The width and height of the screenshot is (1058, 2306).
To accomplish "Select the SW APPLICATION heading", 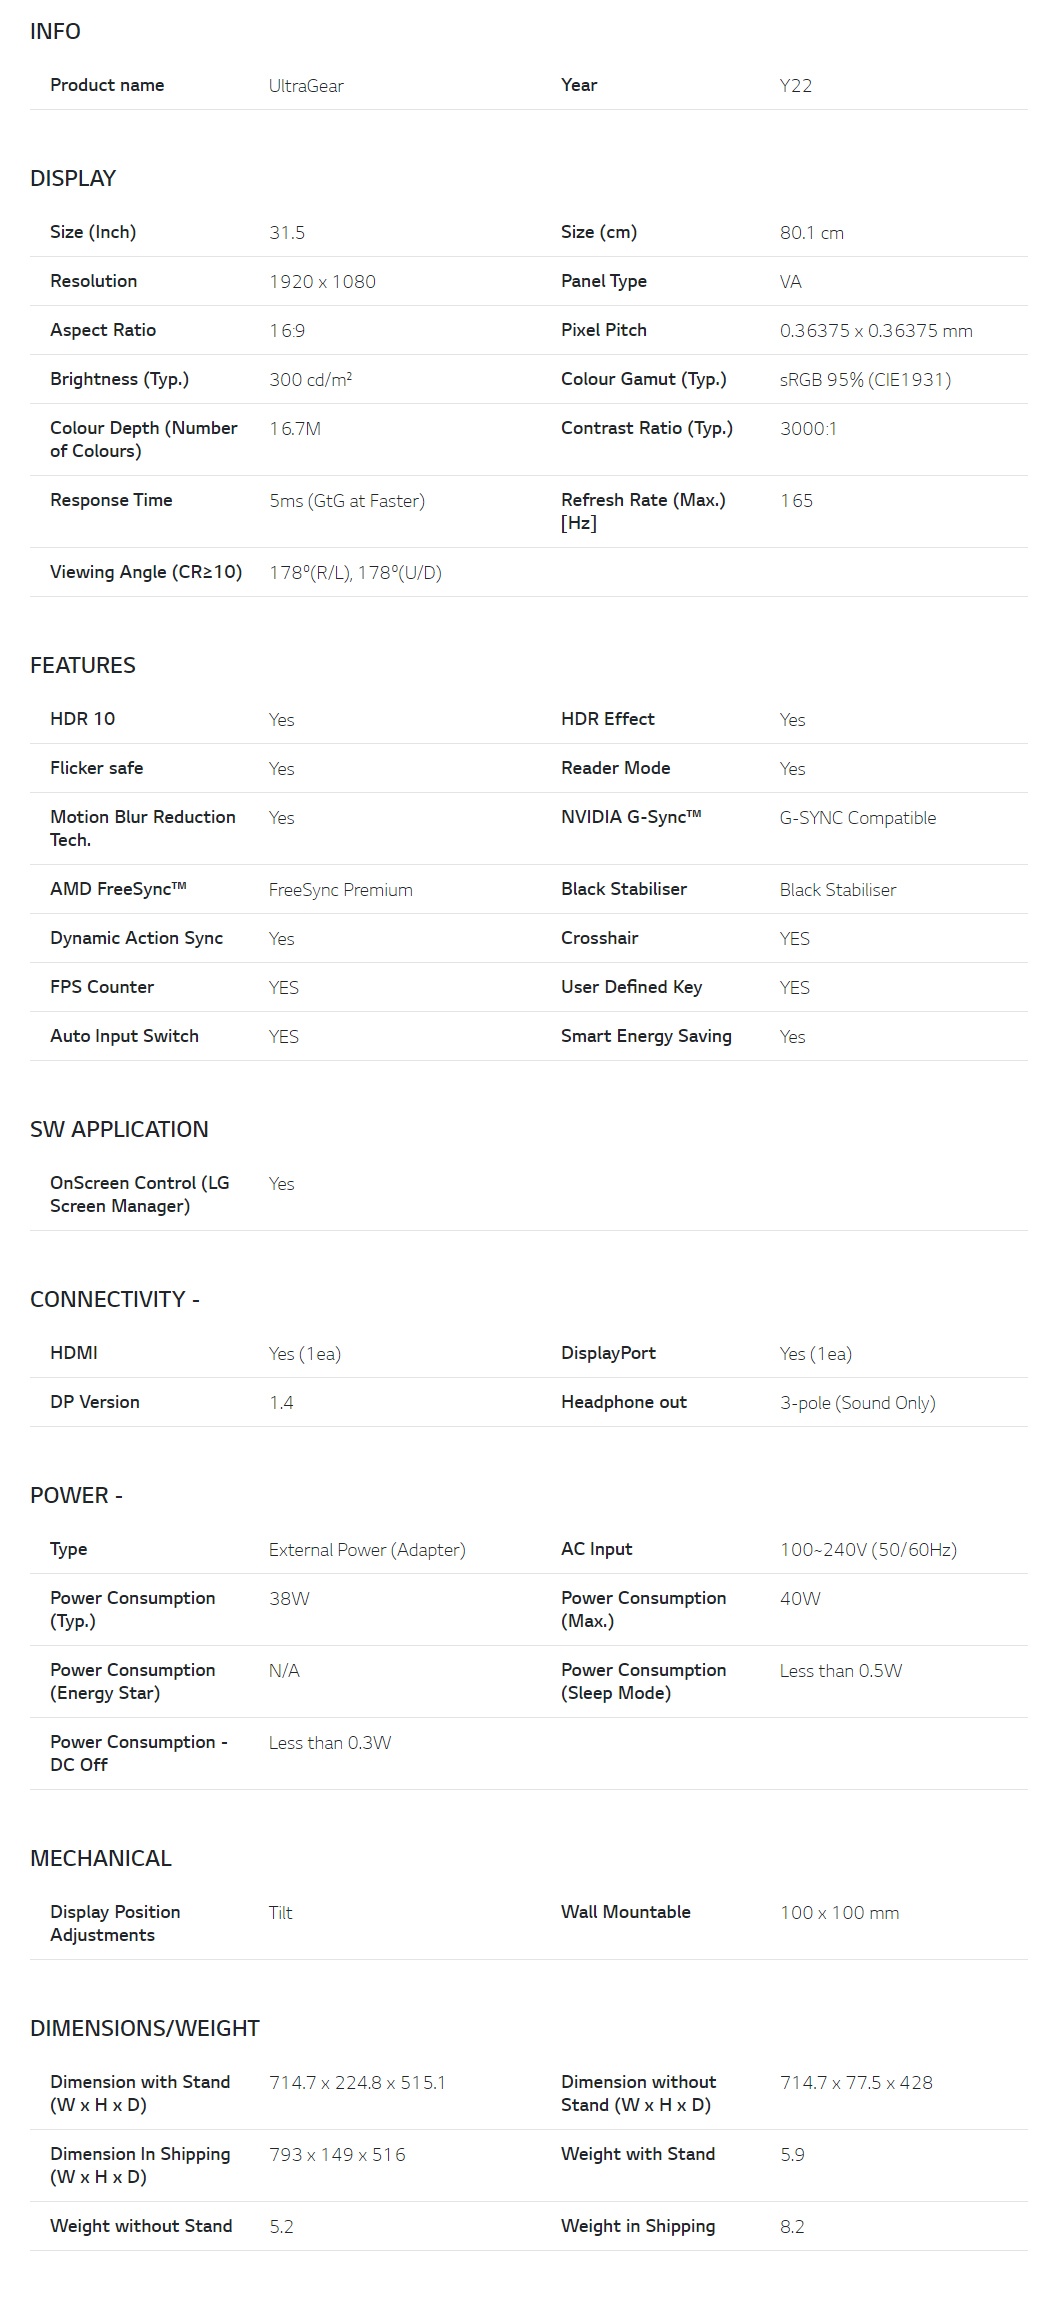I will pyautogui.click(x=119, y=1130).
